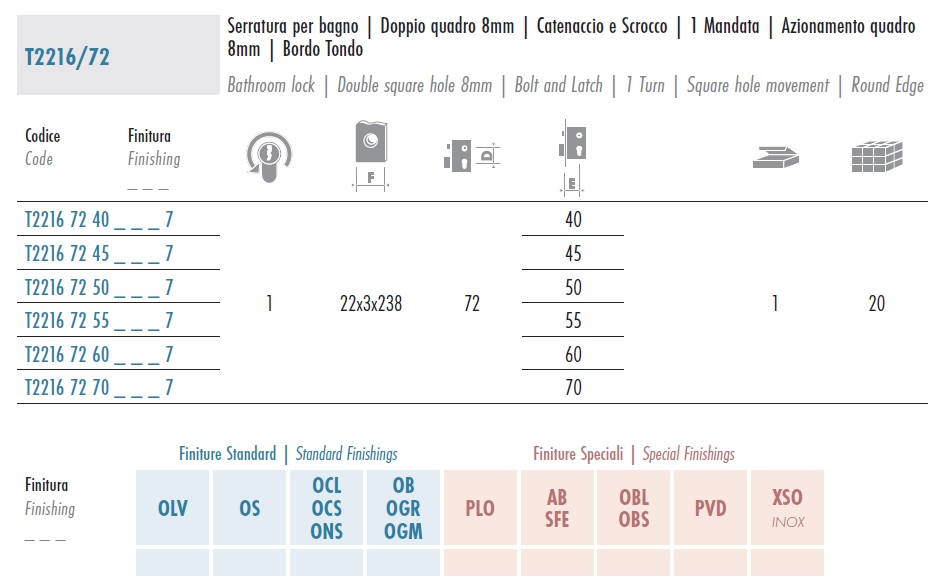Choose the XSO INOX finishing swatch
Image resolution: width=941 pixels, height=587 pixels.
tap(787, 508)
